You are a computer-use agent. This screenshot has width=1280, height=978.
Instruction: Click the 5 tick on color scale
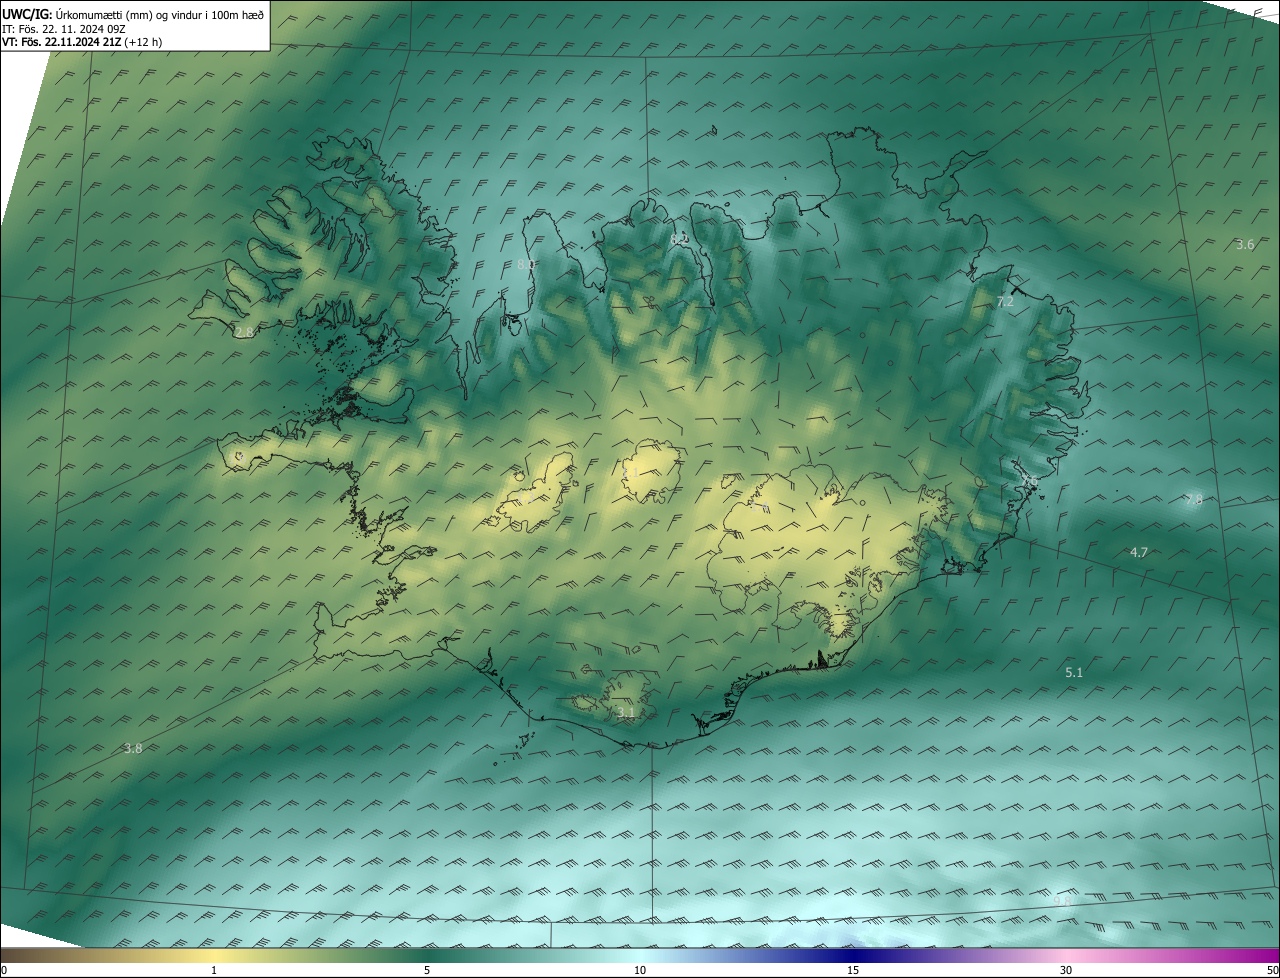pos(427,970)
